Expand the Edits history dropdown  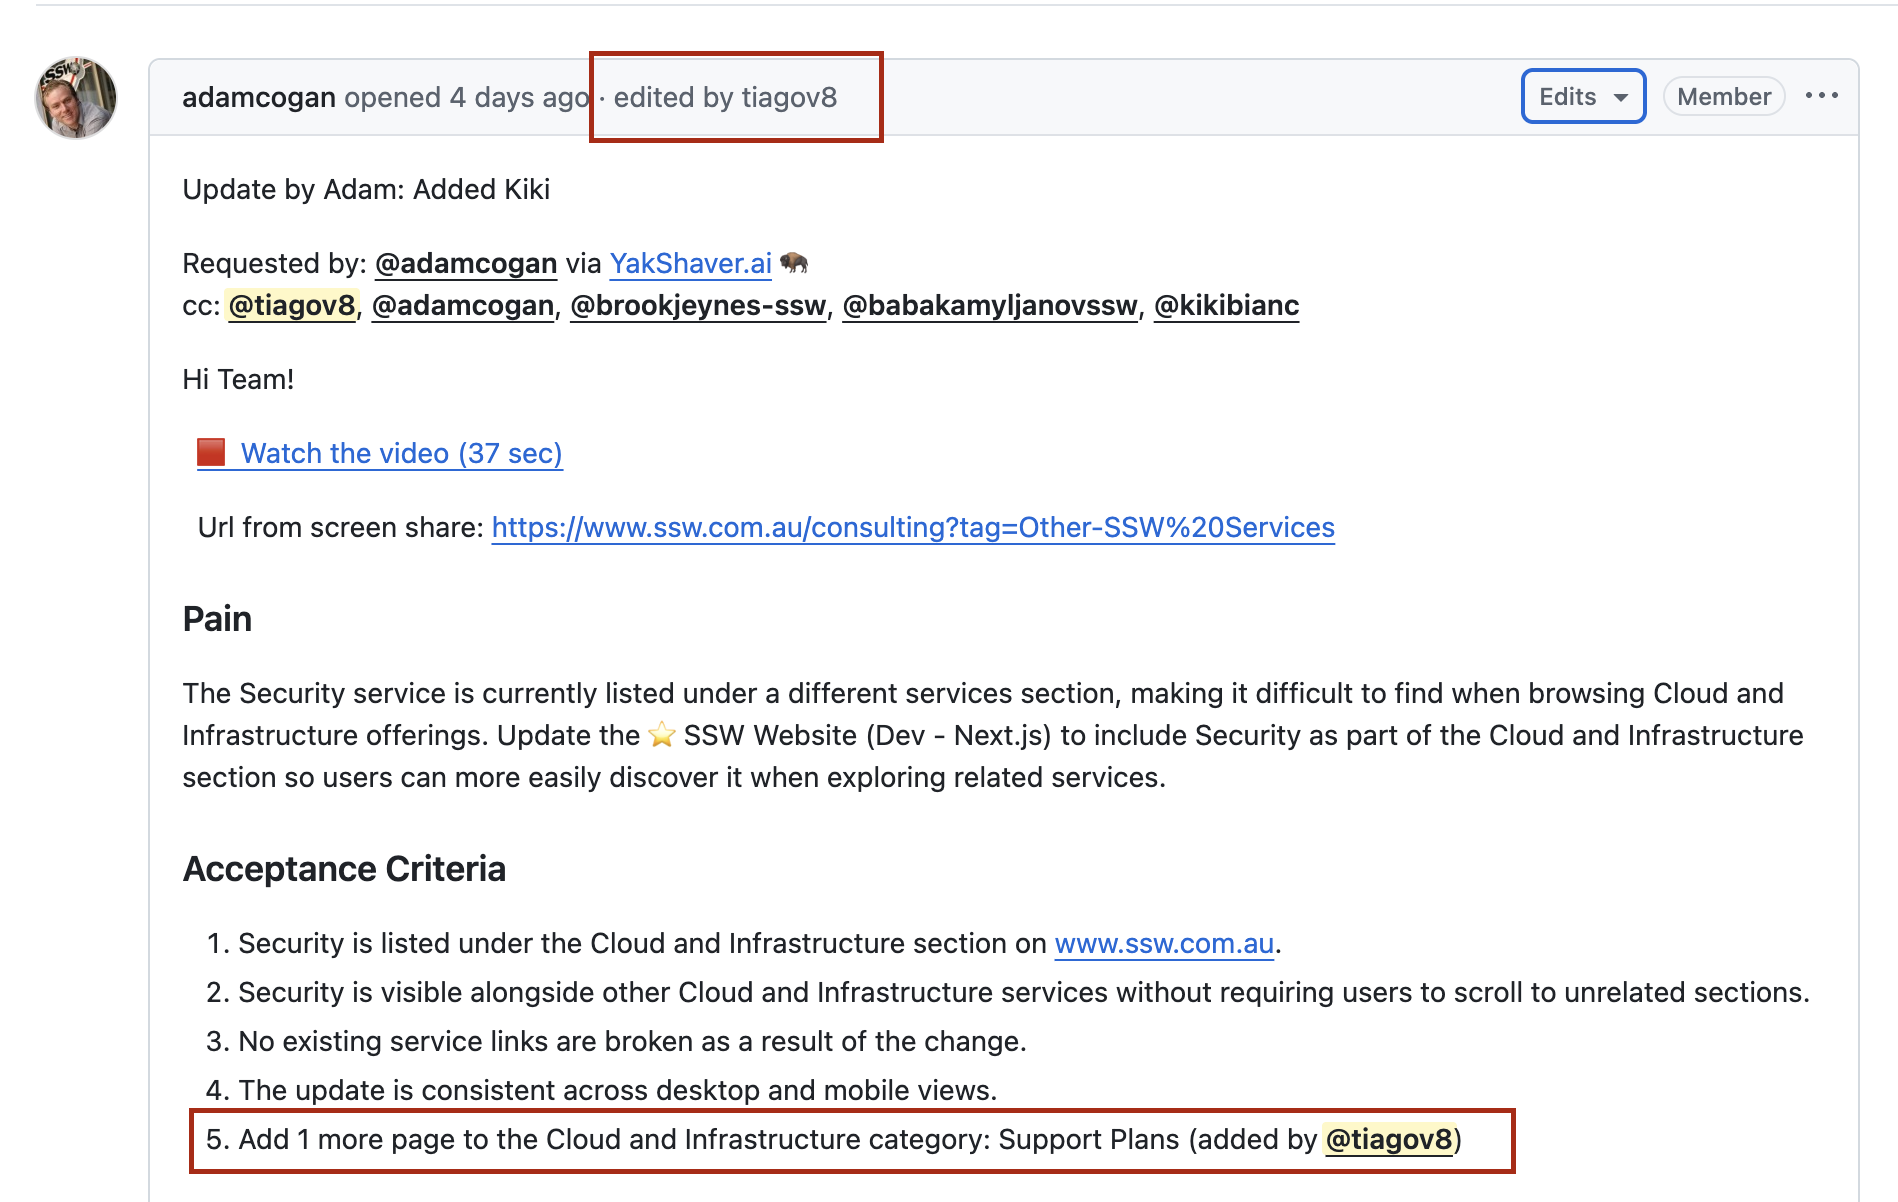click(x=1583, y=97)
